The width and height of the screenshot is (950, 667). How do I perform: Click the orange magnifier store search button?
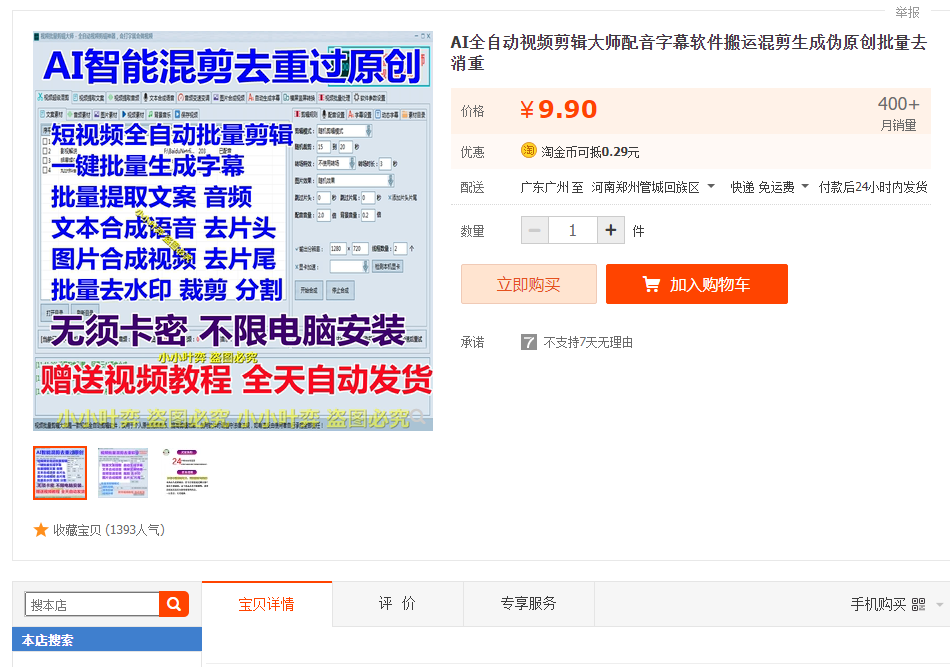[174, 604]
